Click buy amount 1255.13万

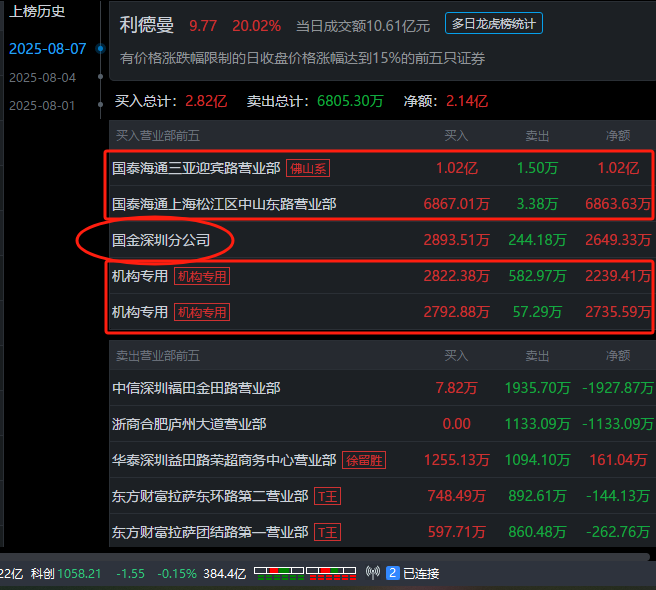(456, 460)
